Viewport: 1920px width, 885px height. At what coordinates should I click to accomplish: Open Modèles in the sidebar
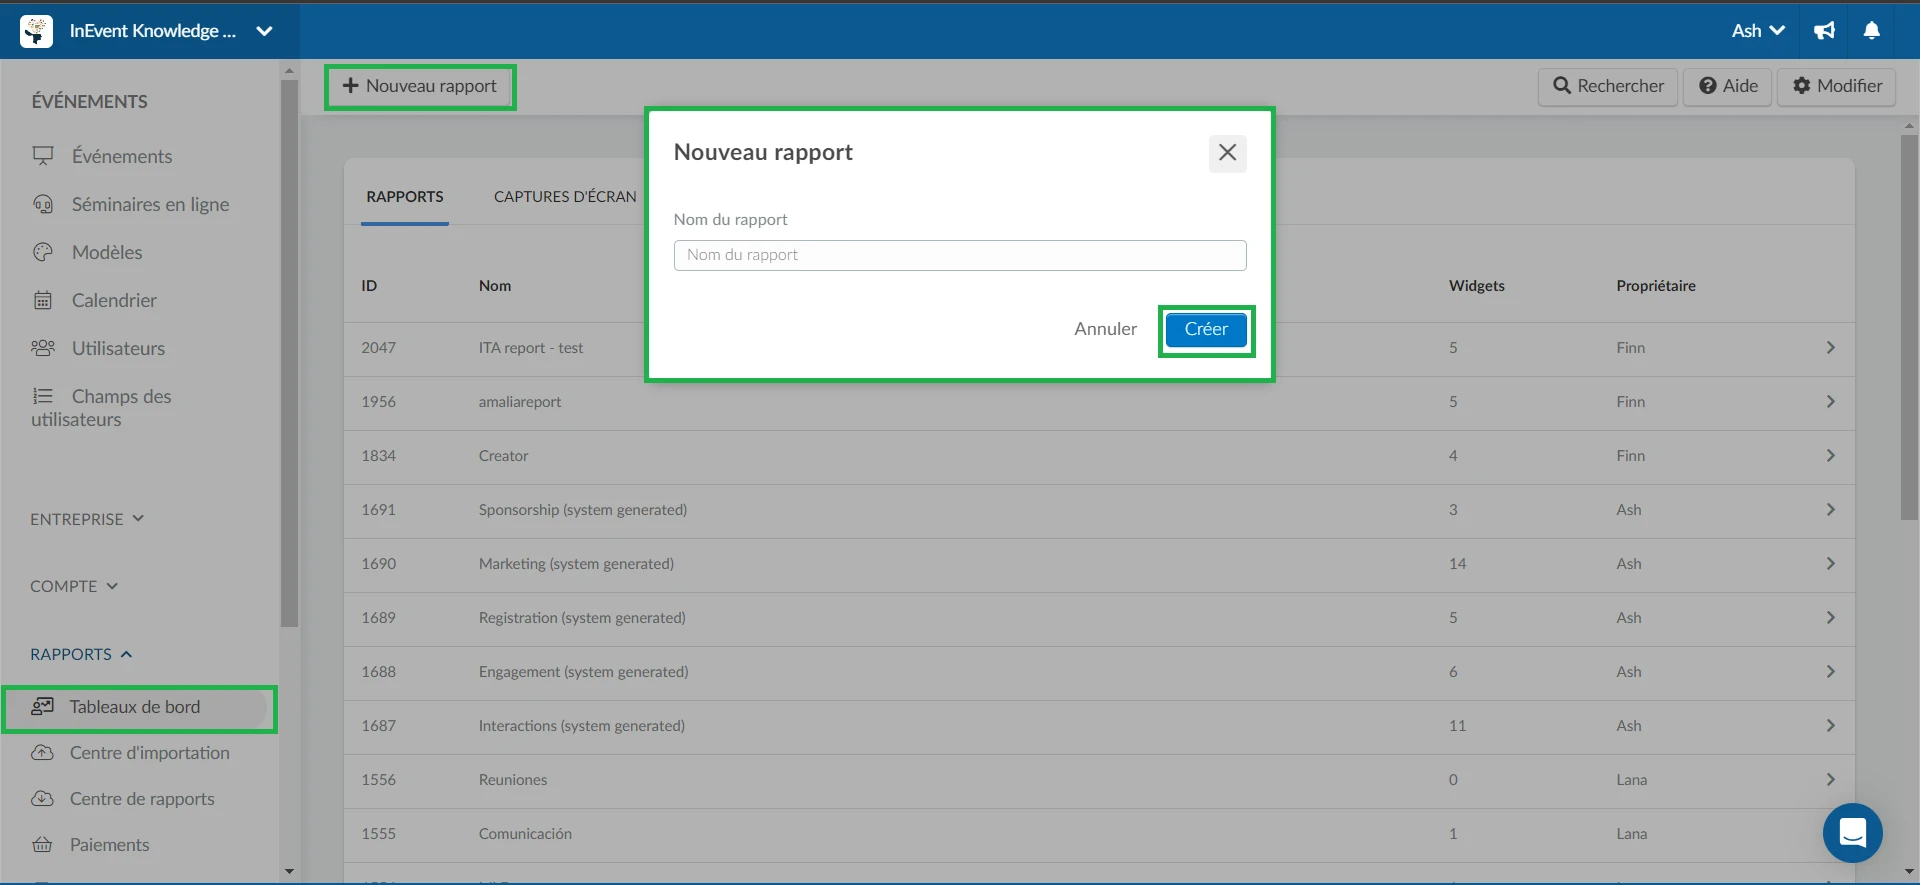pos(107,252)
